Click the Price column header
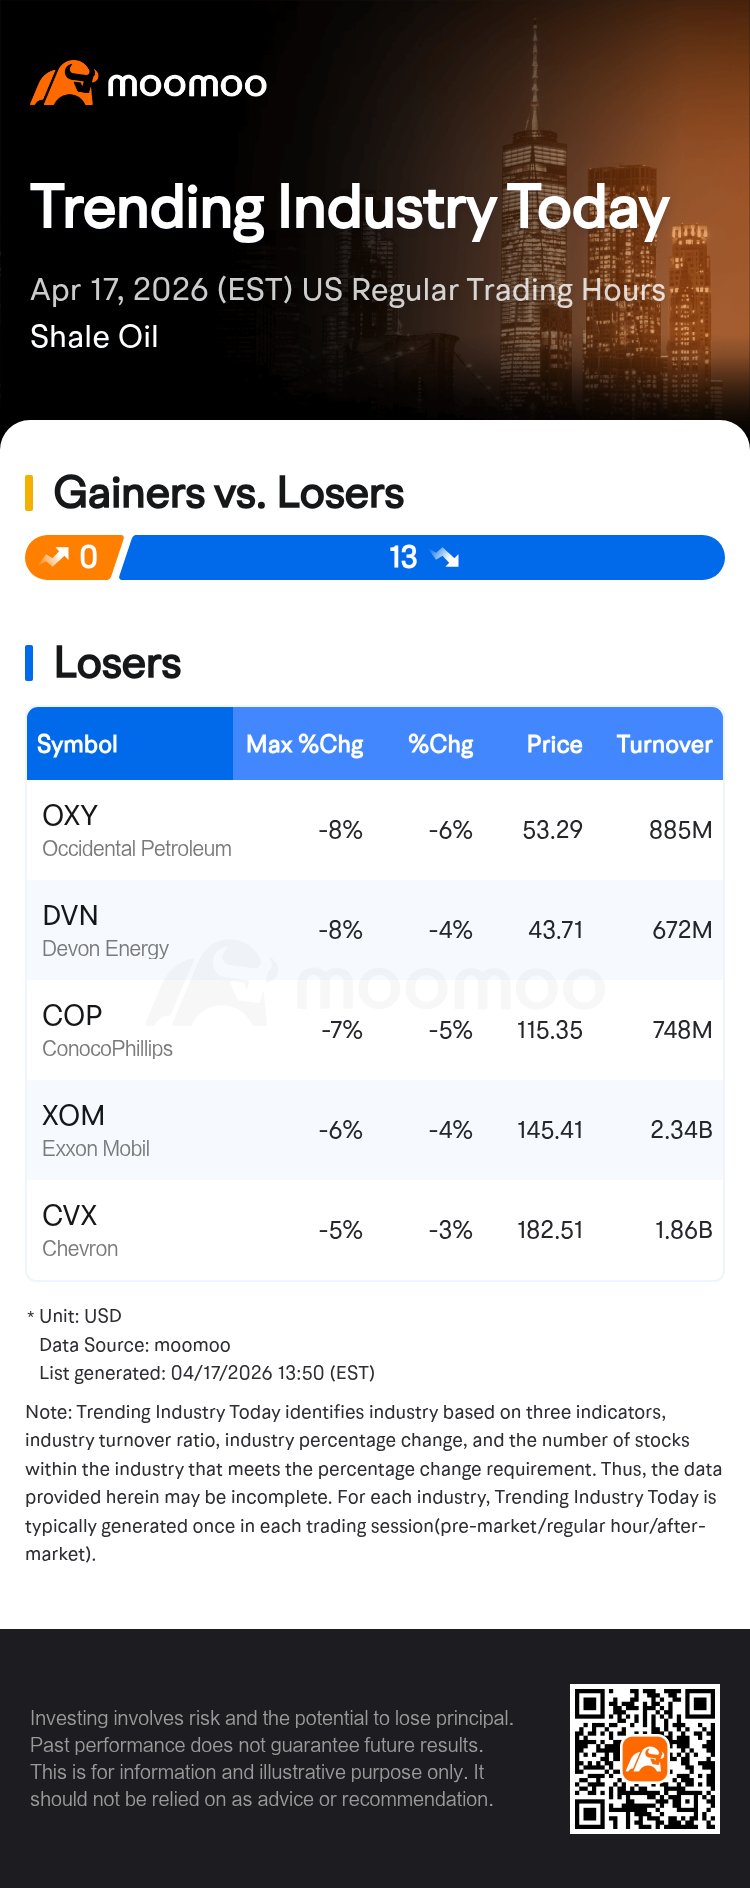Image resolution: width=750 pixels, height=1888 pixels. click(554, 744)
